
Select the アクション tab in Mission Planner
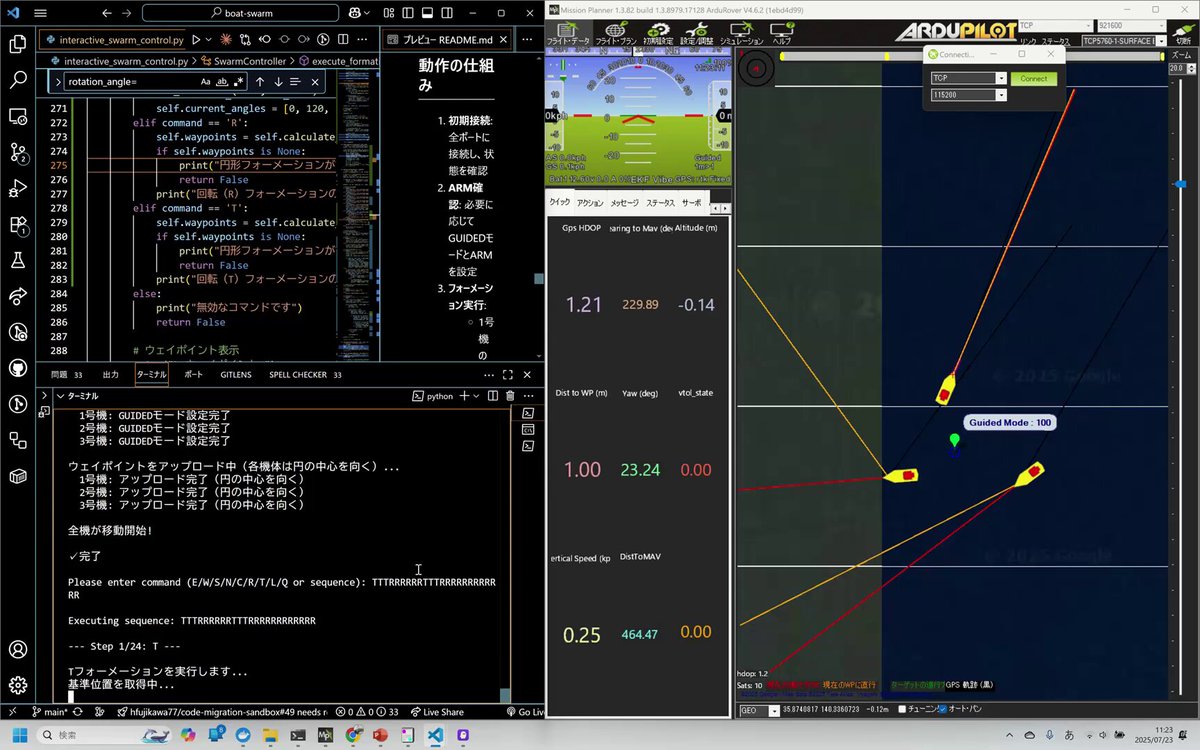[x=590, y=203]
